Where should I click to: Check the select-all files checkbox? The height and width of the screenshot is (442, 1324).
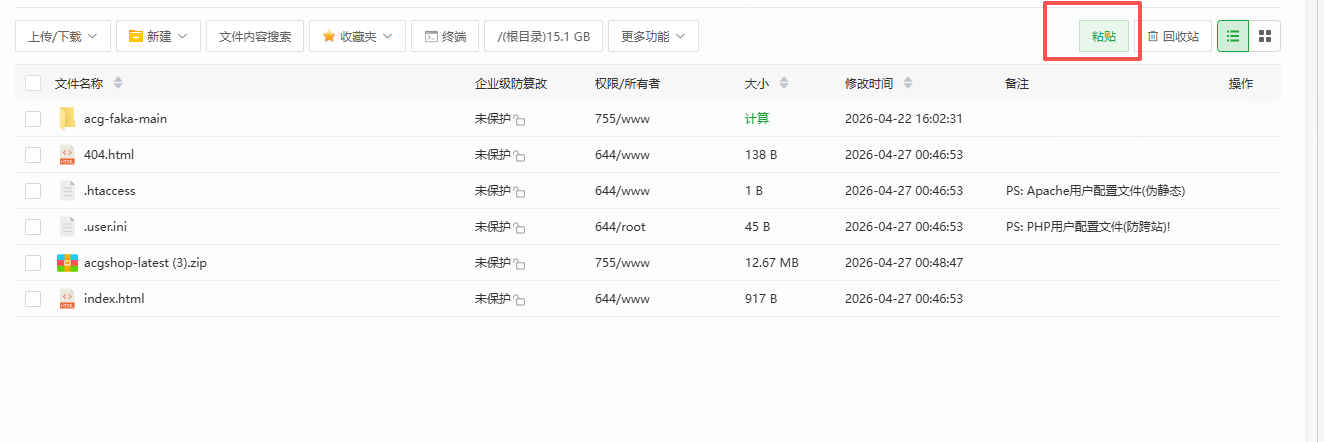pyautogui.click(x=33, y=83)
